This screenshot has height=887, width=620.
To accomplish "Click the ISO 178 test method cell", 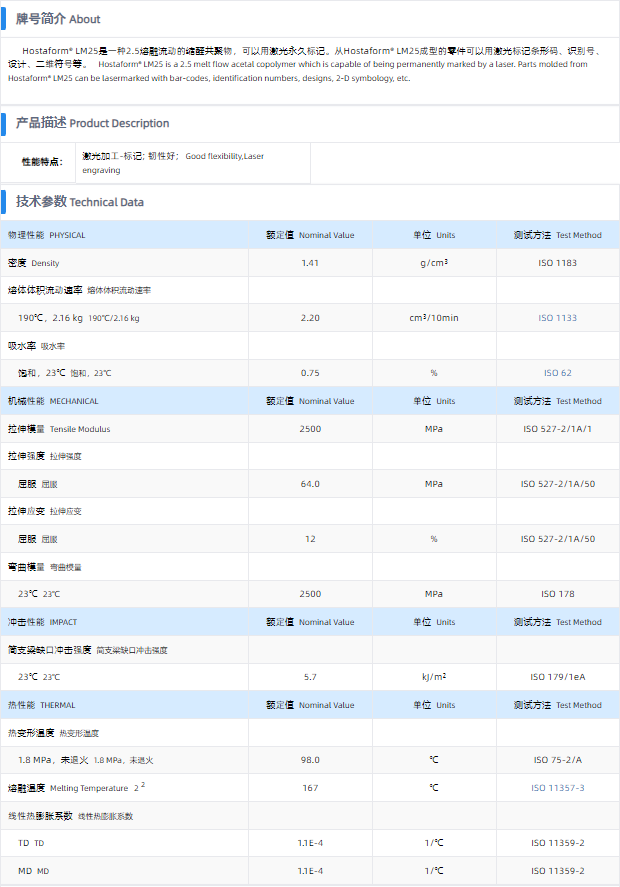I will coord(557,594).
